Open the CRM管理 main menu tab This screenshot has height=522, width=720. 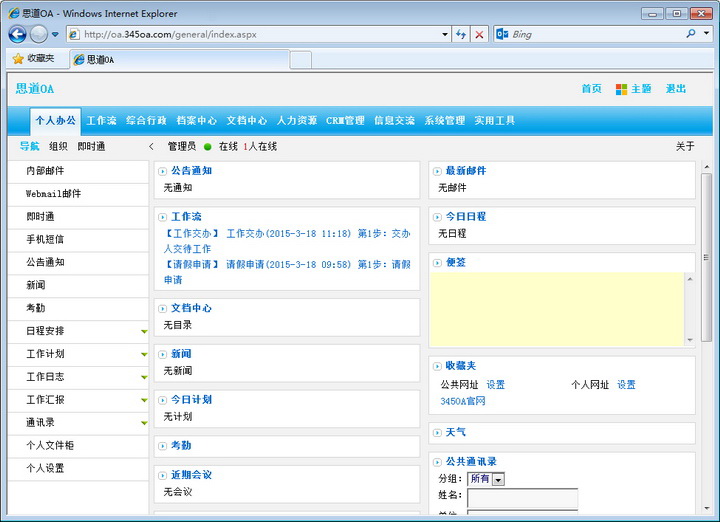[x=345, y=121]
